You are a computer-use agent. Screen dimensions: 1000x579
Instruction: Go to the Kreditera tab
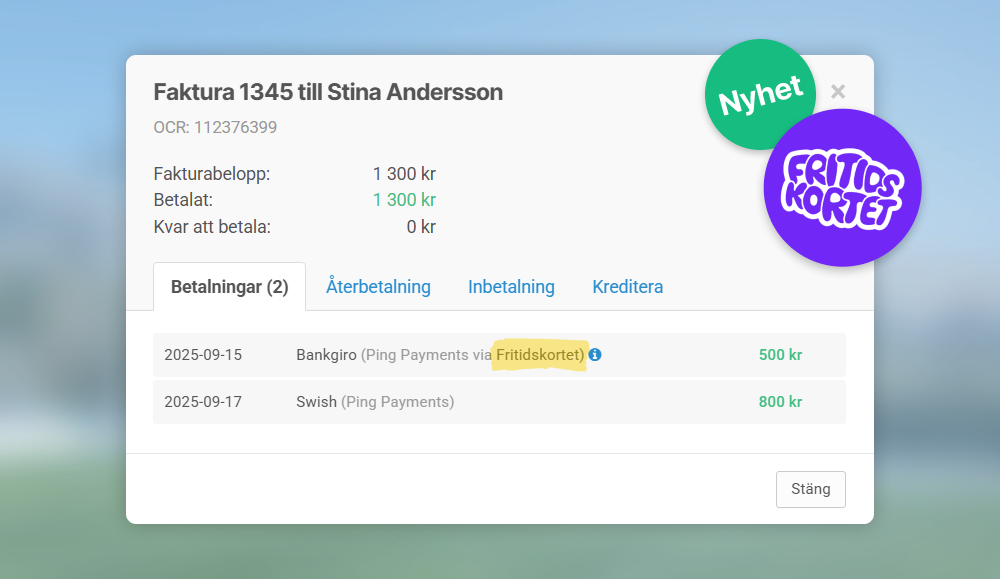click(x=627, y=287)
